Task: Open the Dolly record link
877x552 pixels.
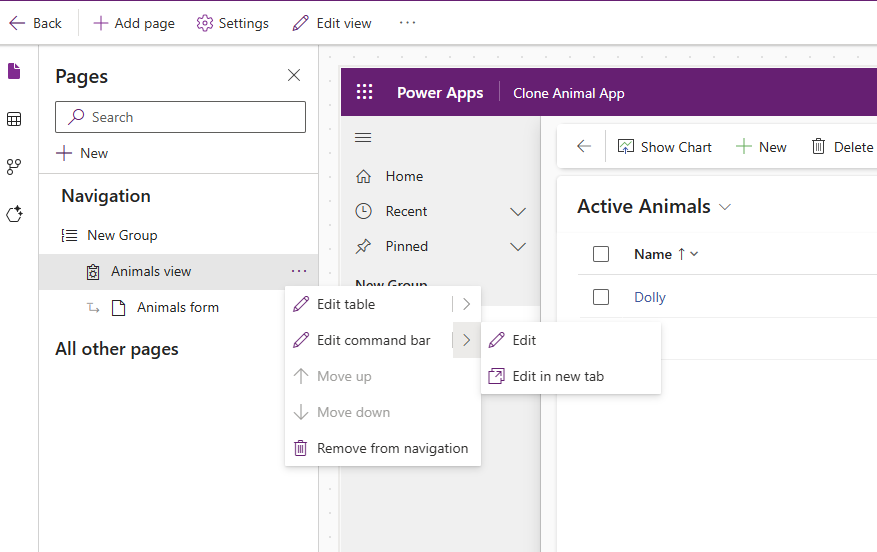Action: point(649,297)
